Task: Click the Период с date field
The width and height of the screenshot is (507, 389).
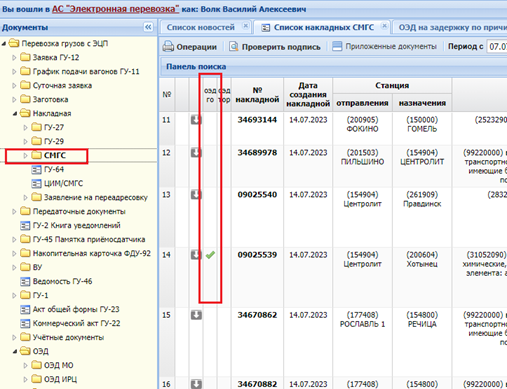Action: 497,47
